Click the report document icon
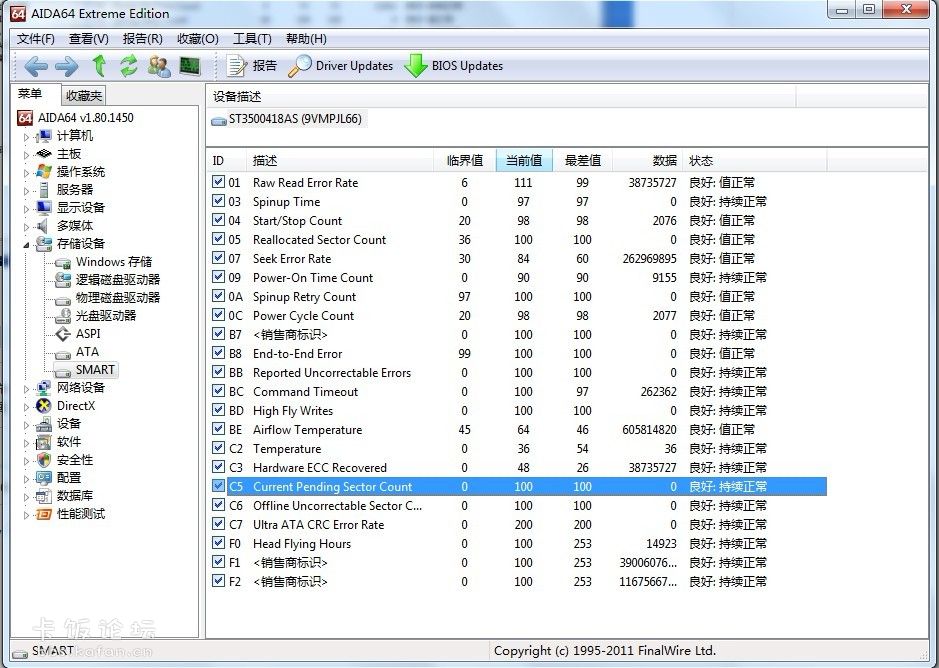The image size is (939, 668). pyautogui.click(x=237, y=66)
